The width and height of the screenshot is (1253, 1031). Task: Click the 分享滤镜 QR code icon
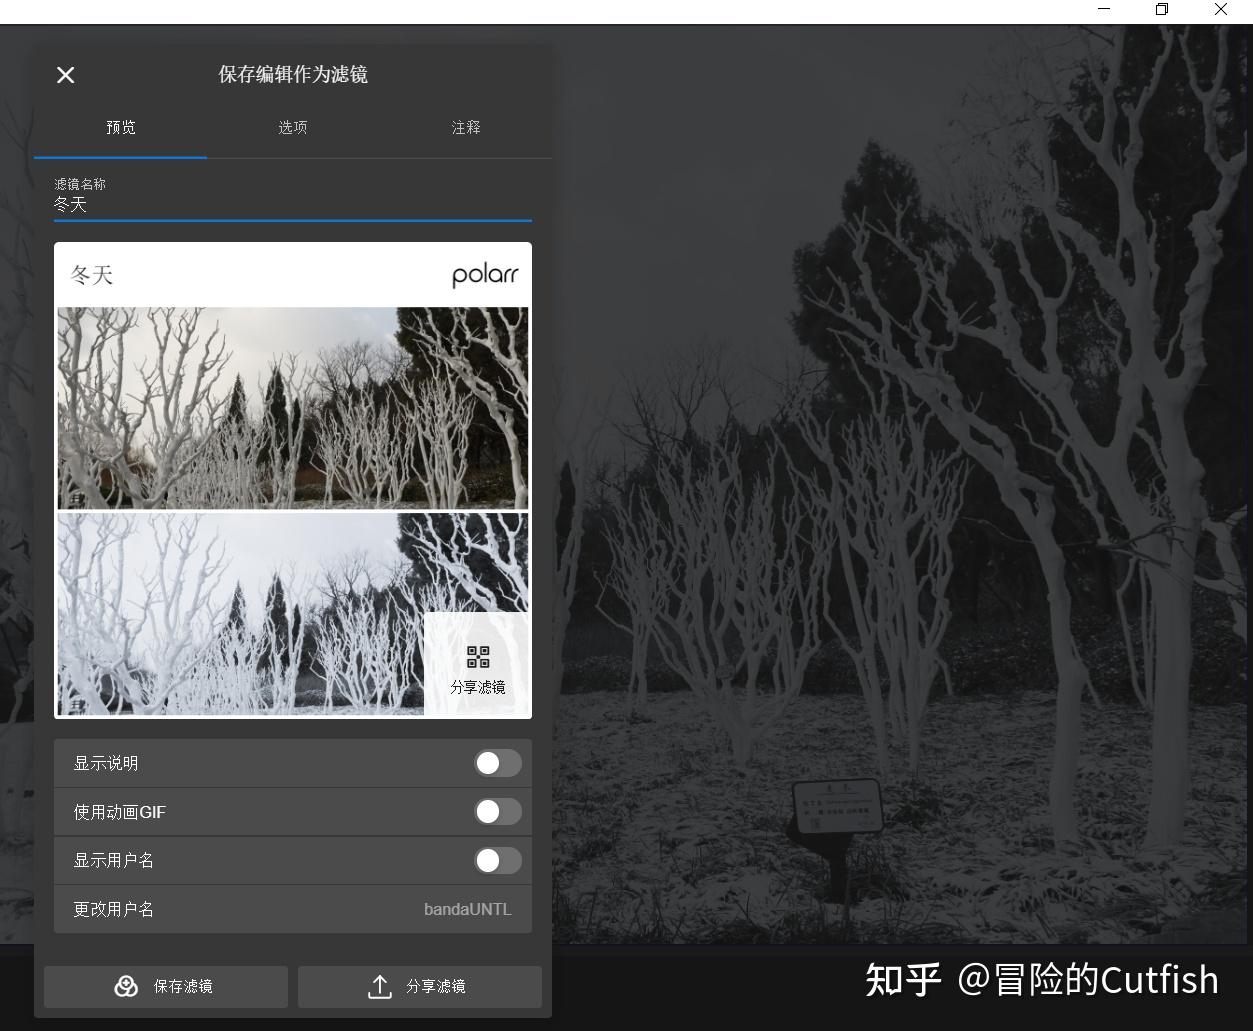click(478, 657)
